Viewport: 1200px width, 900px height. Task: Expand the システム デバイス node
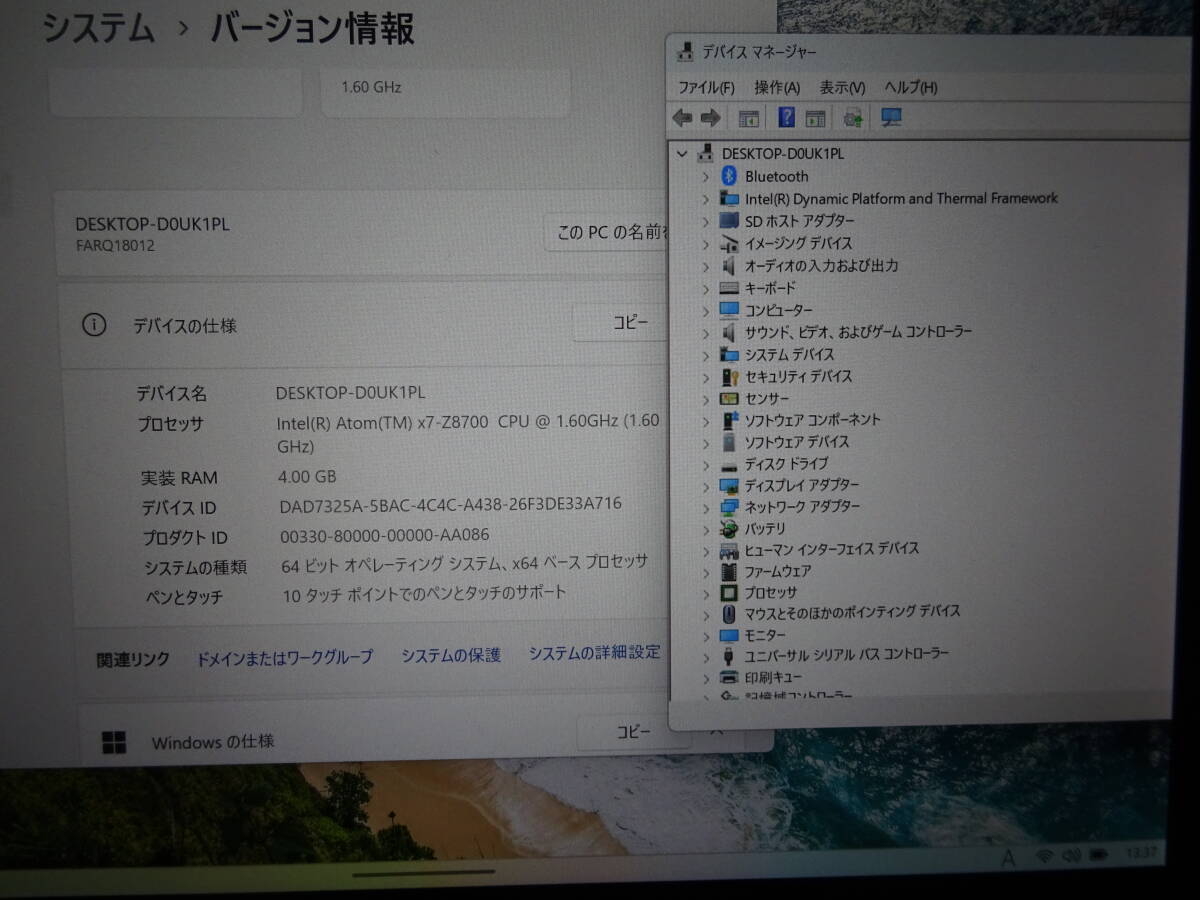[705, 355]
